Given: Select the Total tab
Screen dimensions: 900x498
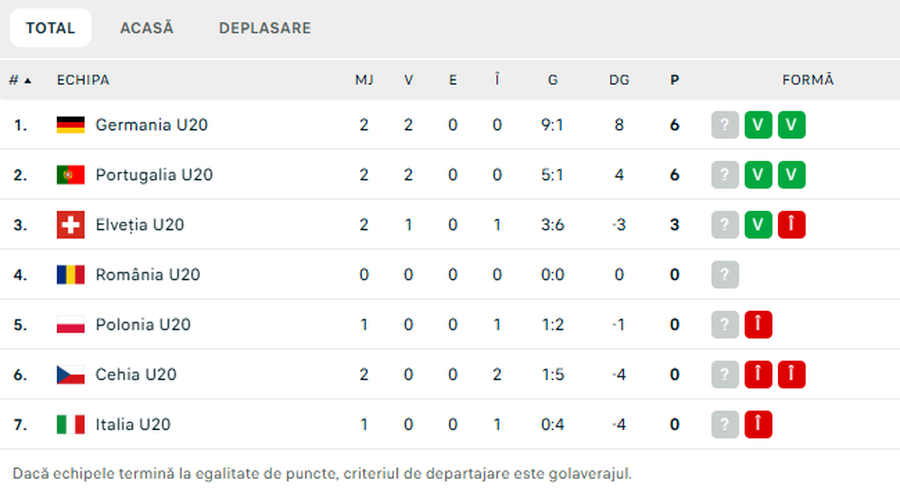Looking at the screenshot, I should pyautogui.click(x=51, y=28).
